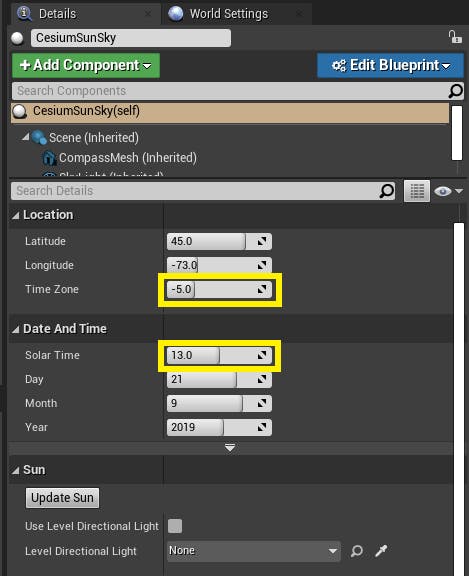This screenshot has height=576, width=469.
Task: Click the lock icon beside actor name
Action: coord(455,37)
